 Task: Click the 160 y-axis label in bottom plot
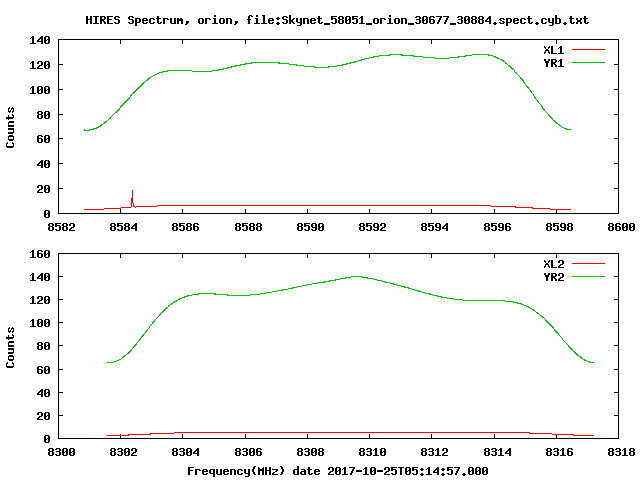tap(40, 255)
